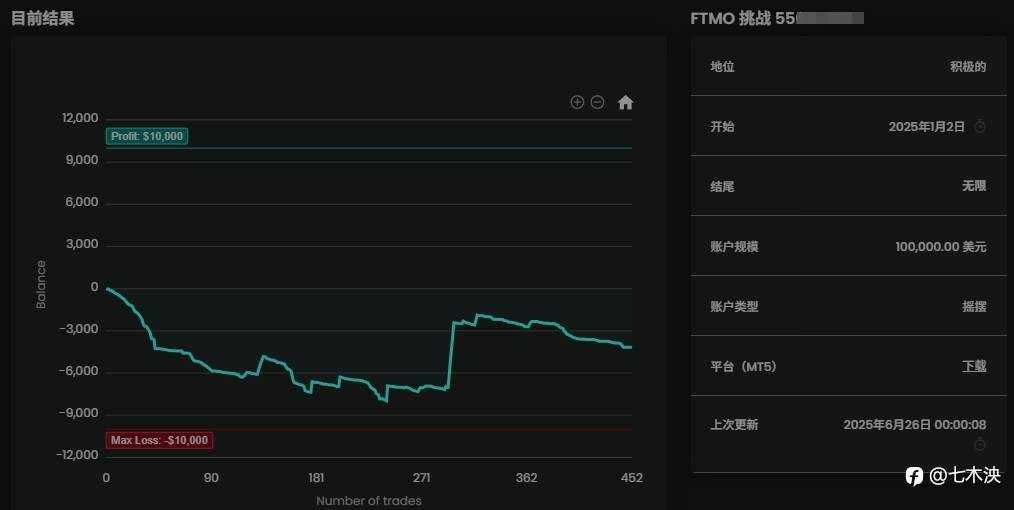The image size is (1014, 510).
Task: Click the 积极的 status value
Action: pyautogui.click(x=968, y=66)
